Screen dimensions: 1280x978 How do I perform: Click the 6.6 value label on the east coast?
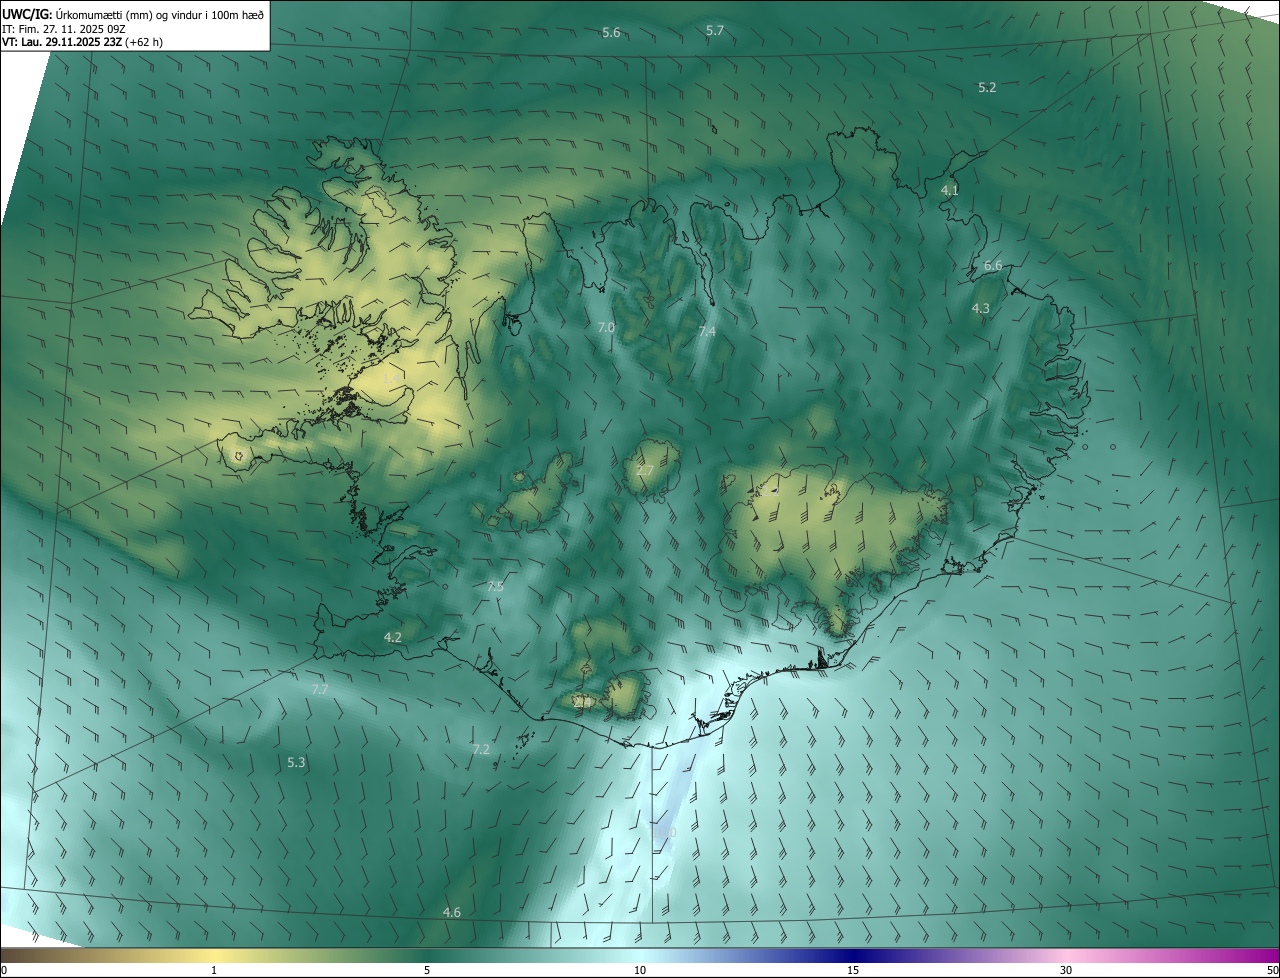pyautogui.click(x=993, y=266)
